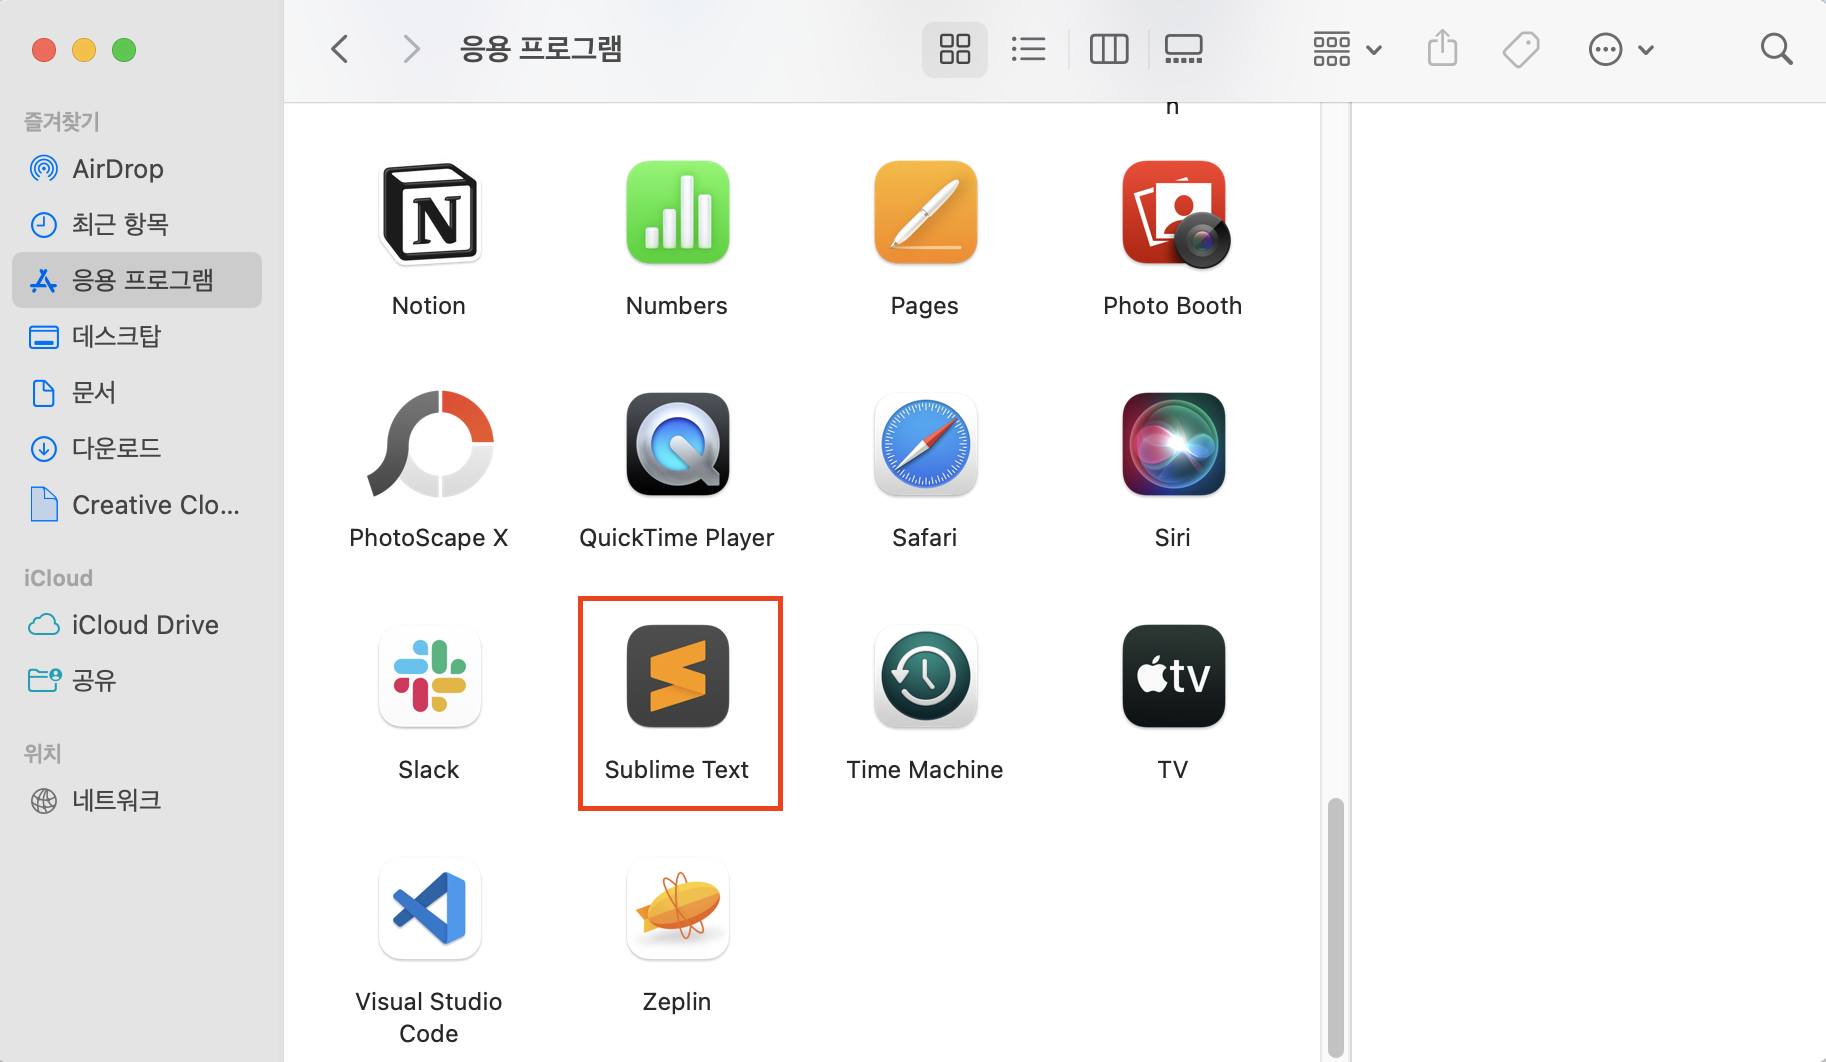Viewport: 1826px width, 1062px height.
Task: Select the Pages app icon
Action: [925, 213]
